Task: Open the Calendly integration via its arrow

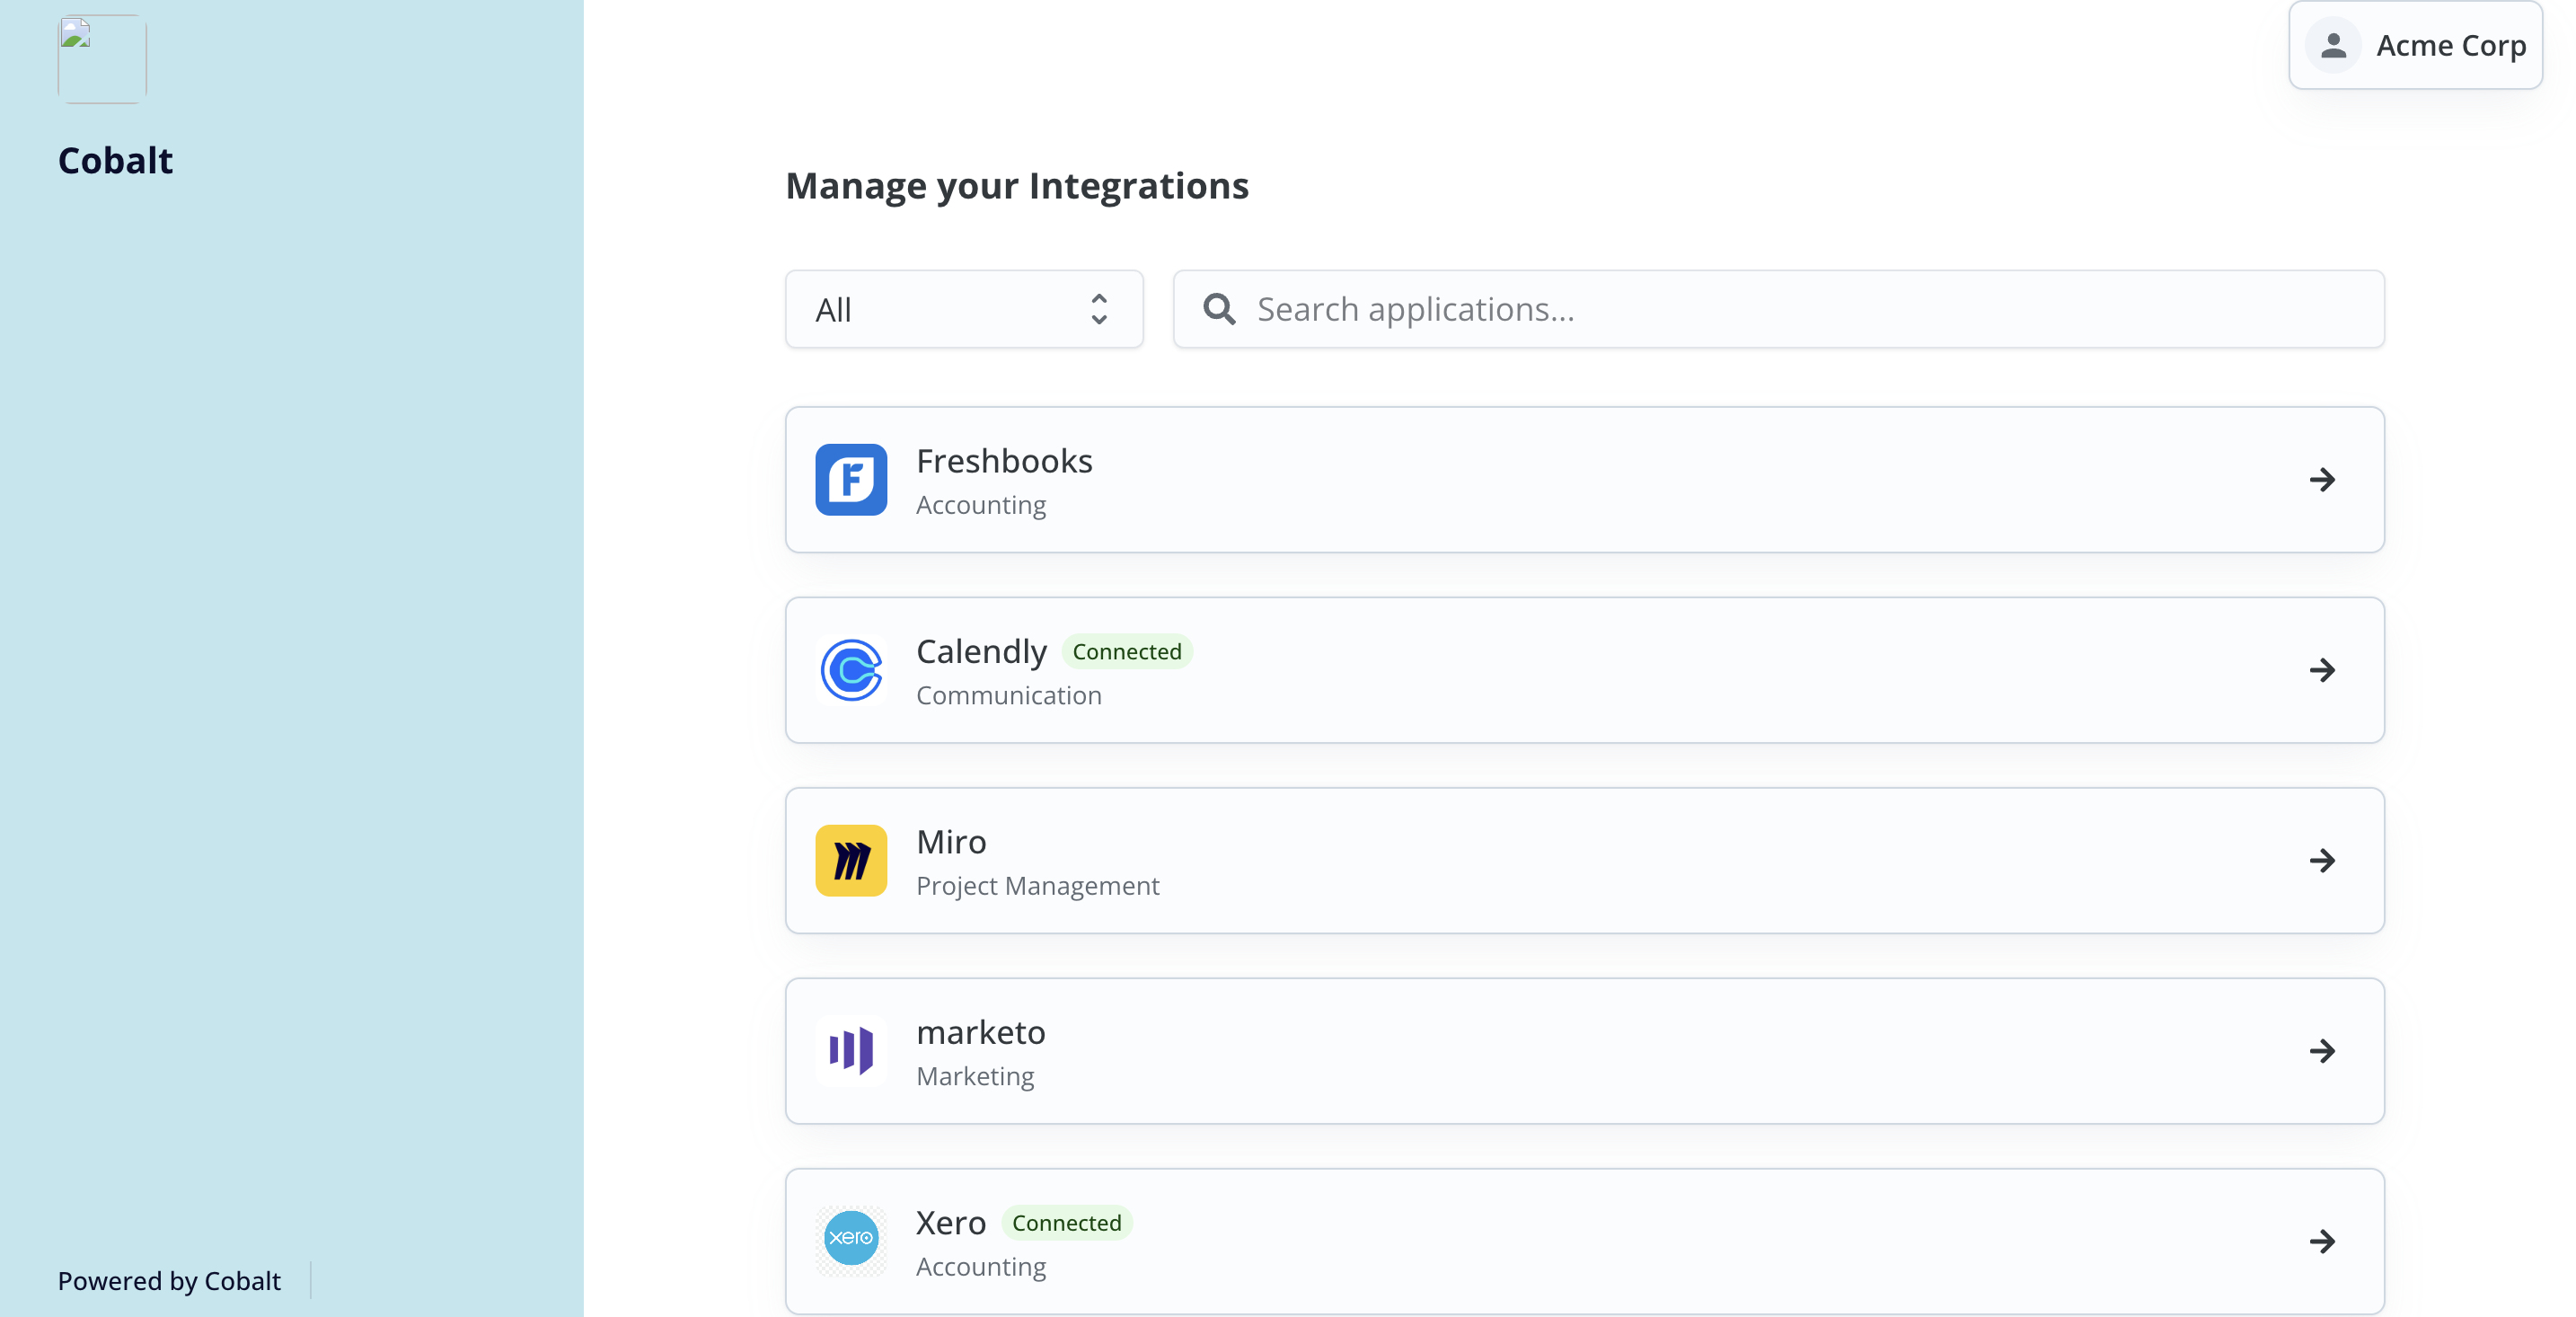Action: 2324,670
